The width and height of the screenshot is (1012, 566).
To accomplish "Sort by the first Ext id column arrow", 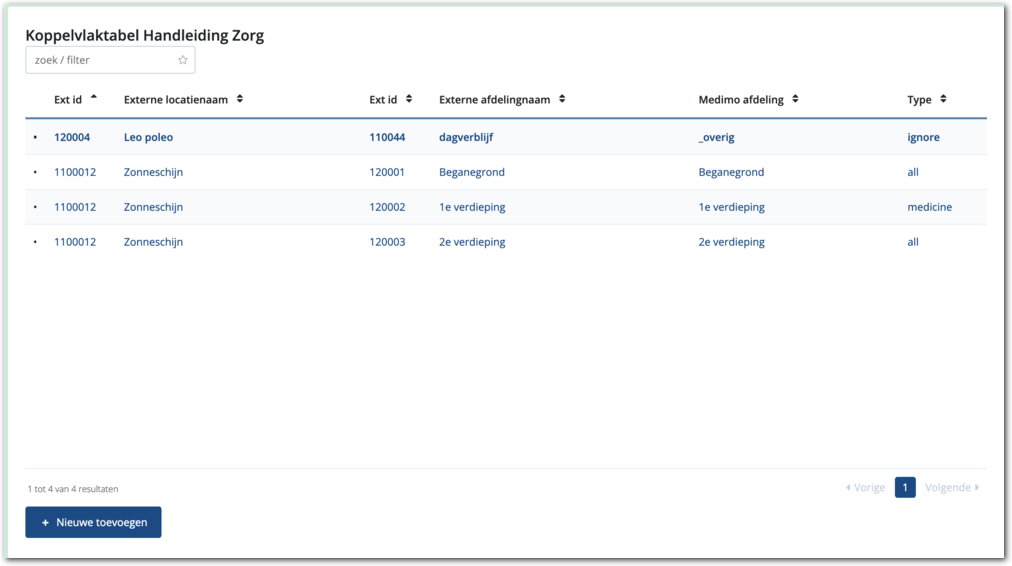I will [94, 98].
